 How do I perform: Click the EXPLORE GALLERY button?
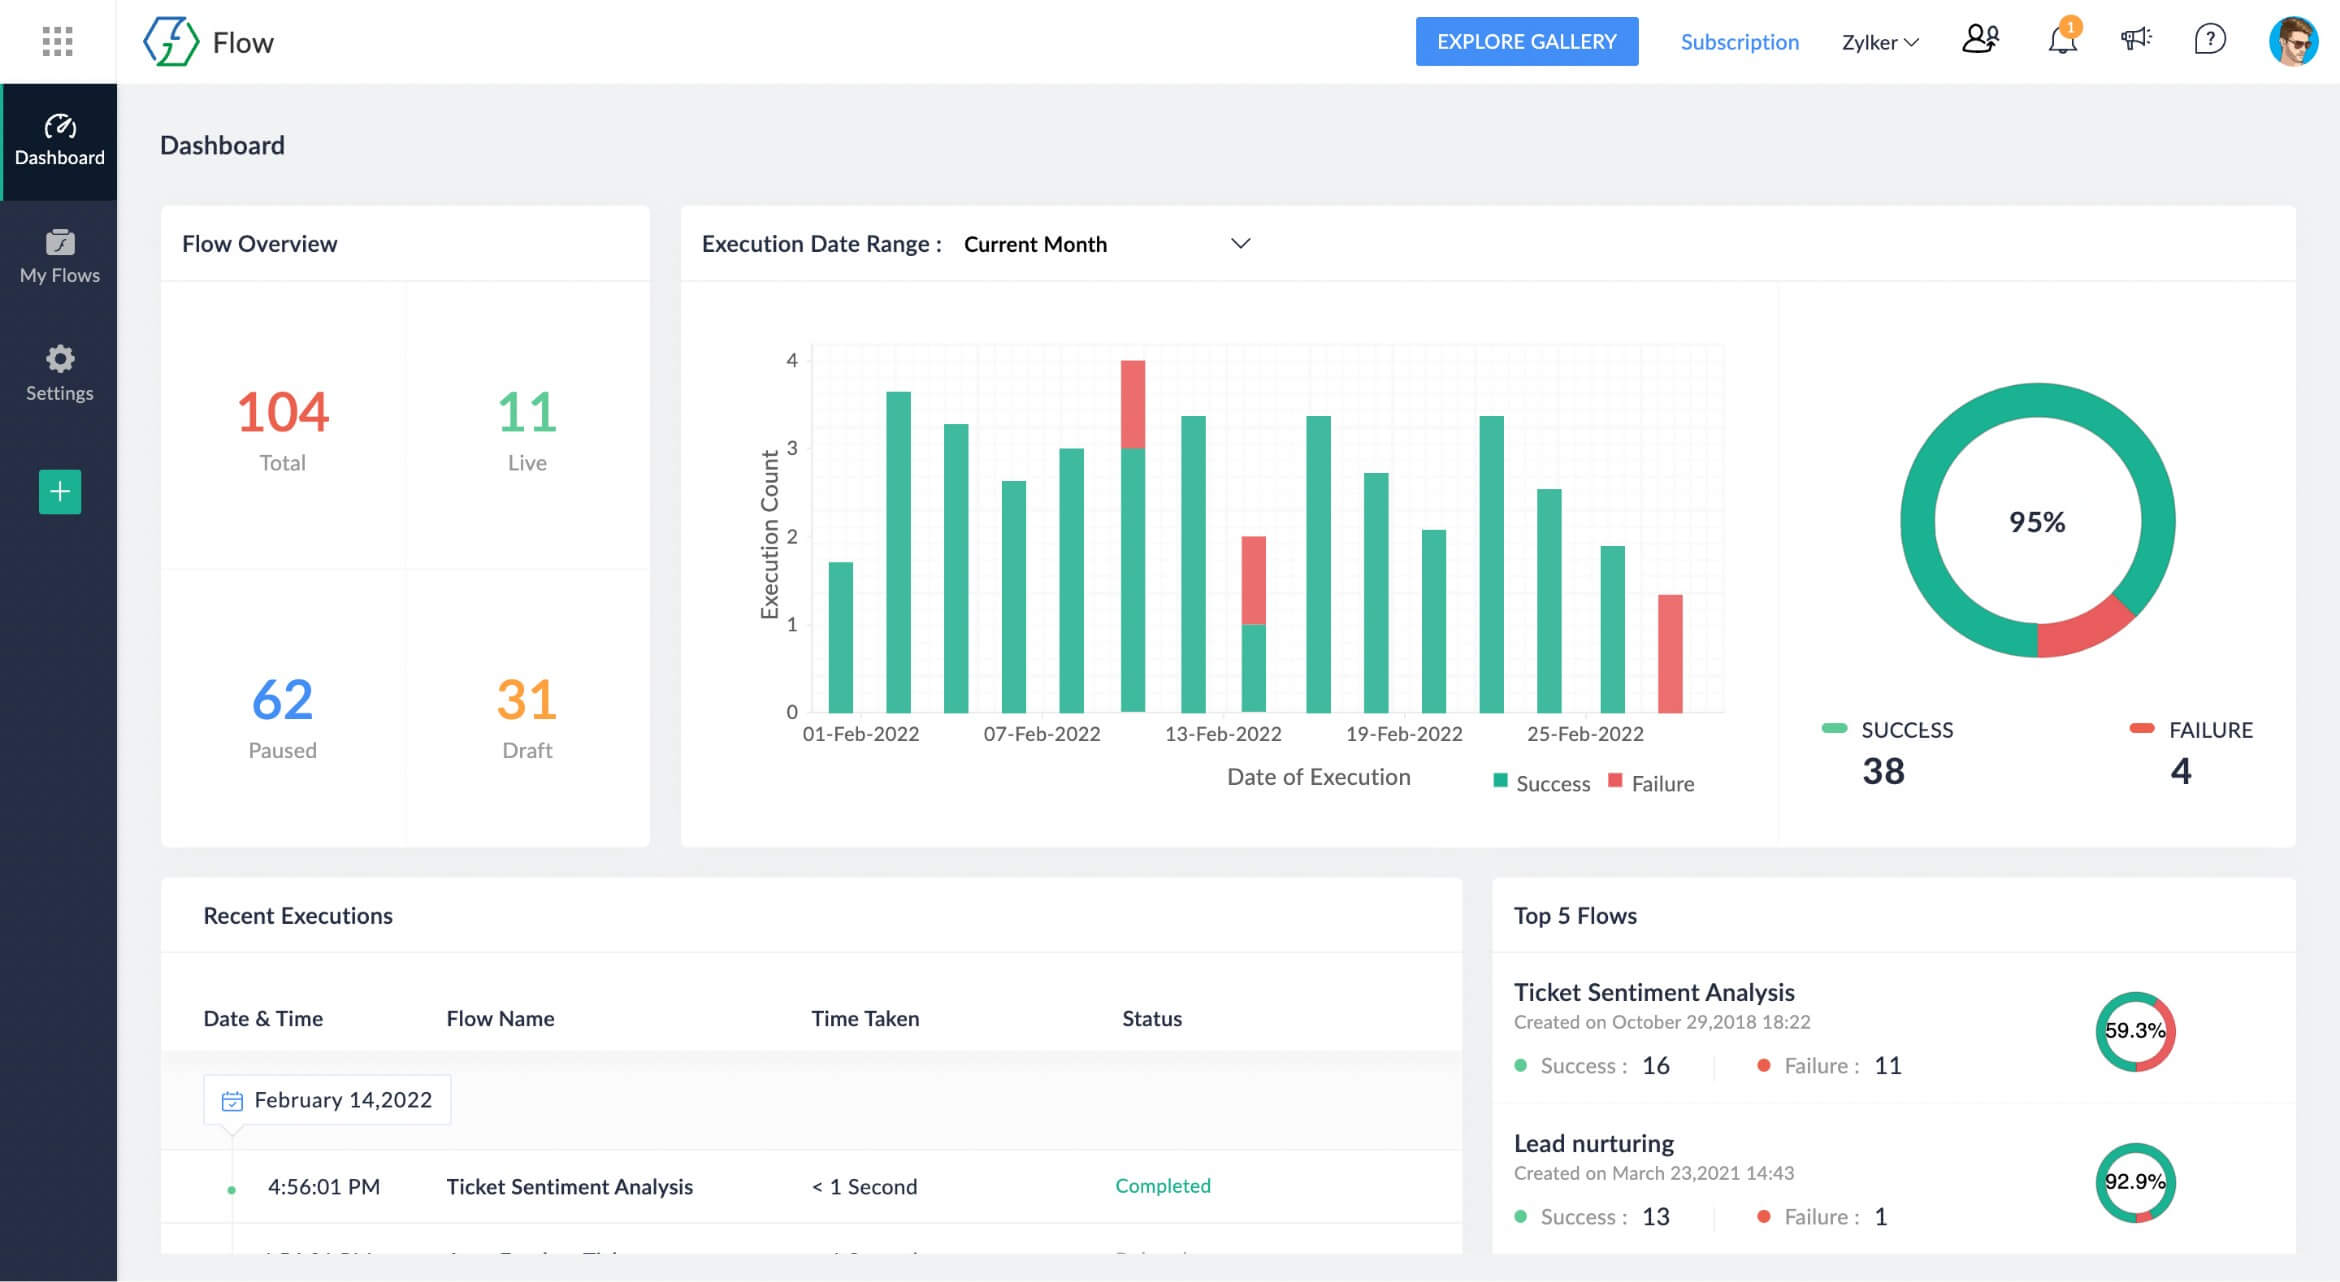[x=1526, y=41]
